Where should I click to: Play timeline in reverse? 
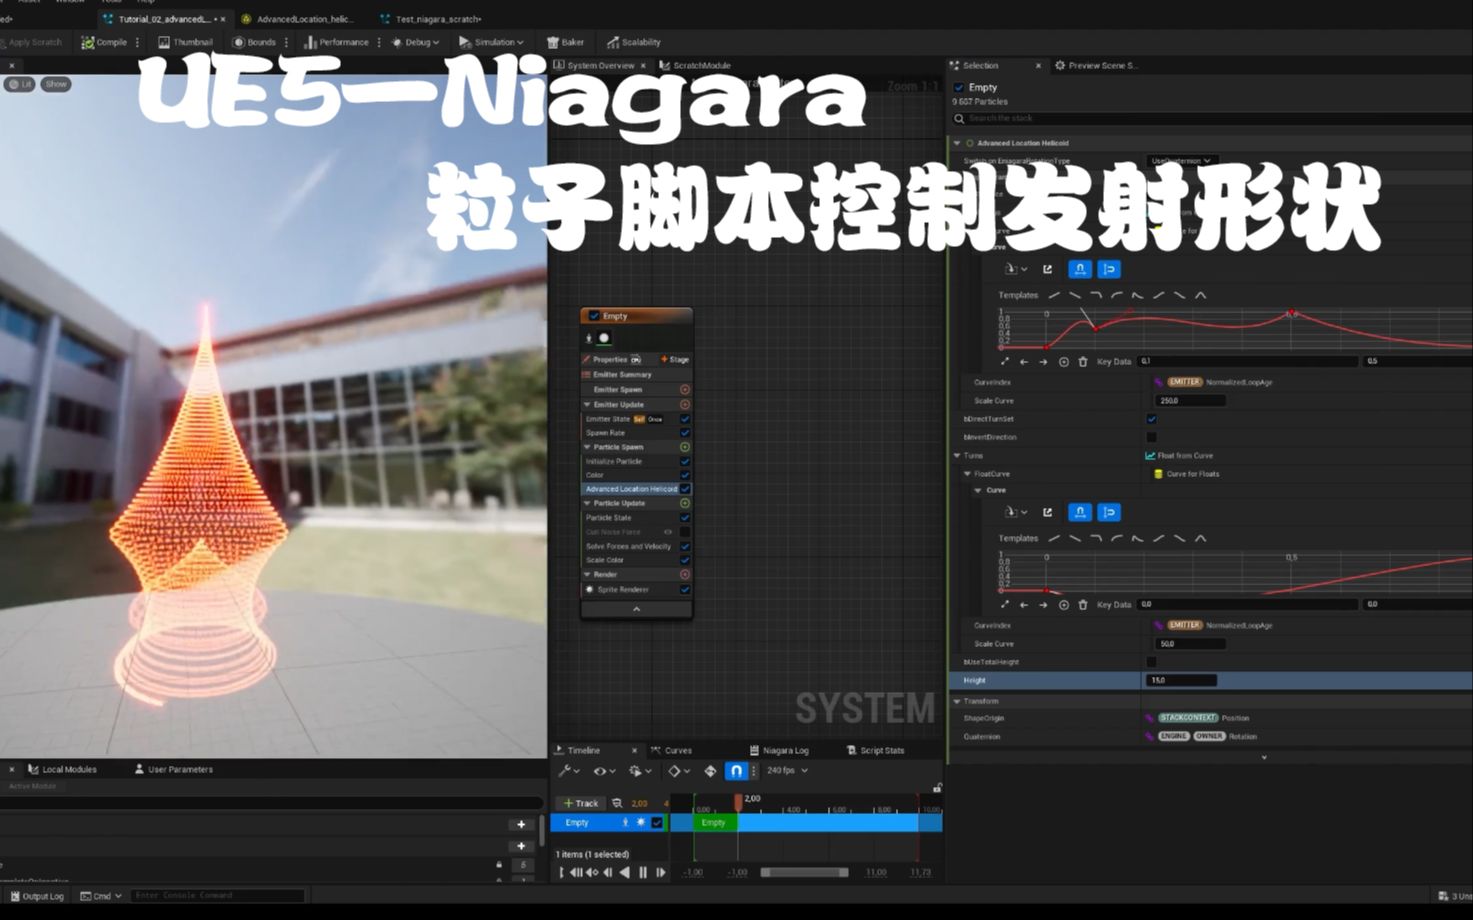click(625, 872)
